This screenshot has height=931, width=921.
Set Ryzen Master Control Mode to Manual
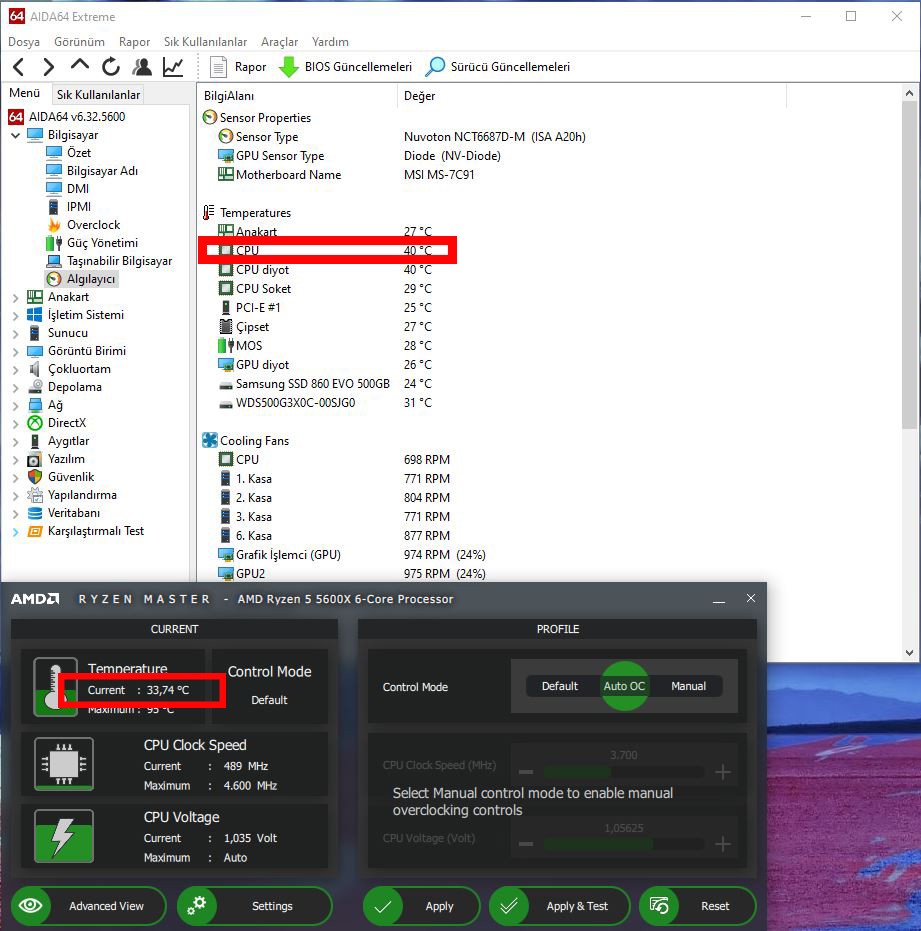click(x=688, y=686)
